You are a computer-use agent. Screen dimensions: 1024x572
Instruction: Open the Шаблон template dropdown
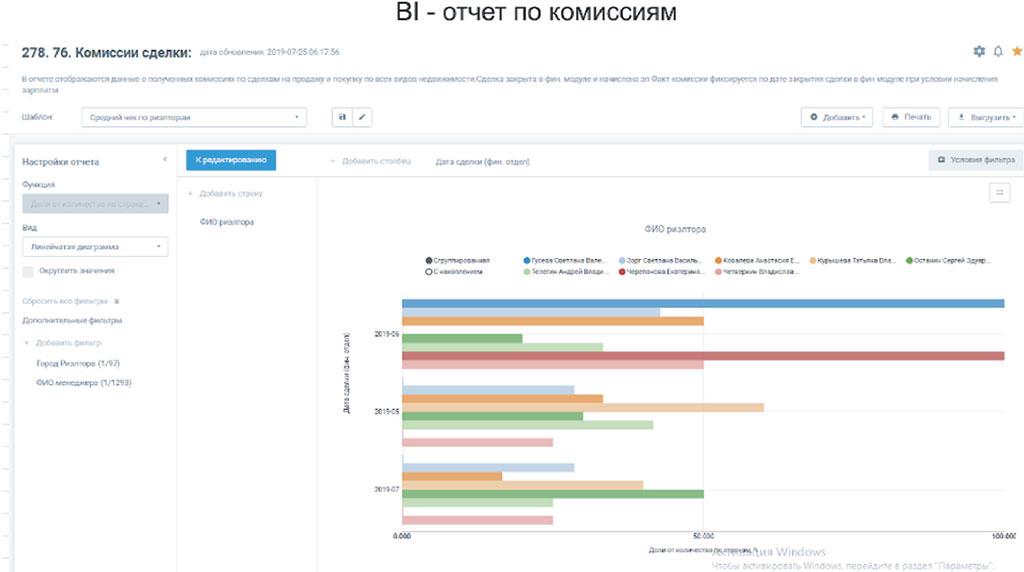193,117
